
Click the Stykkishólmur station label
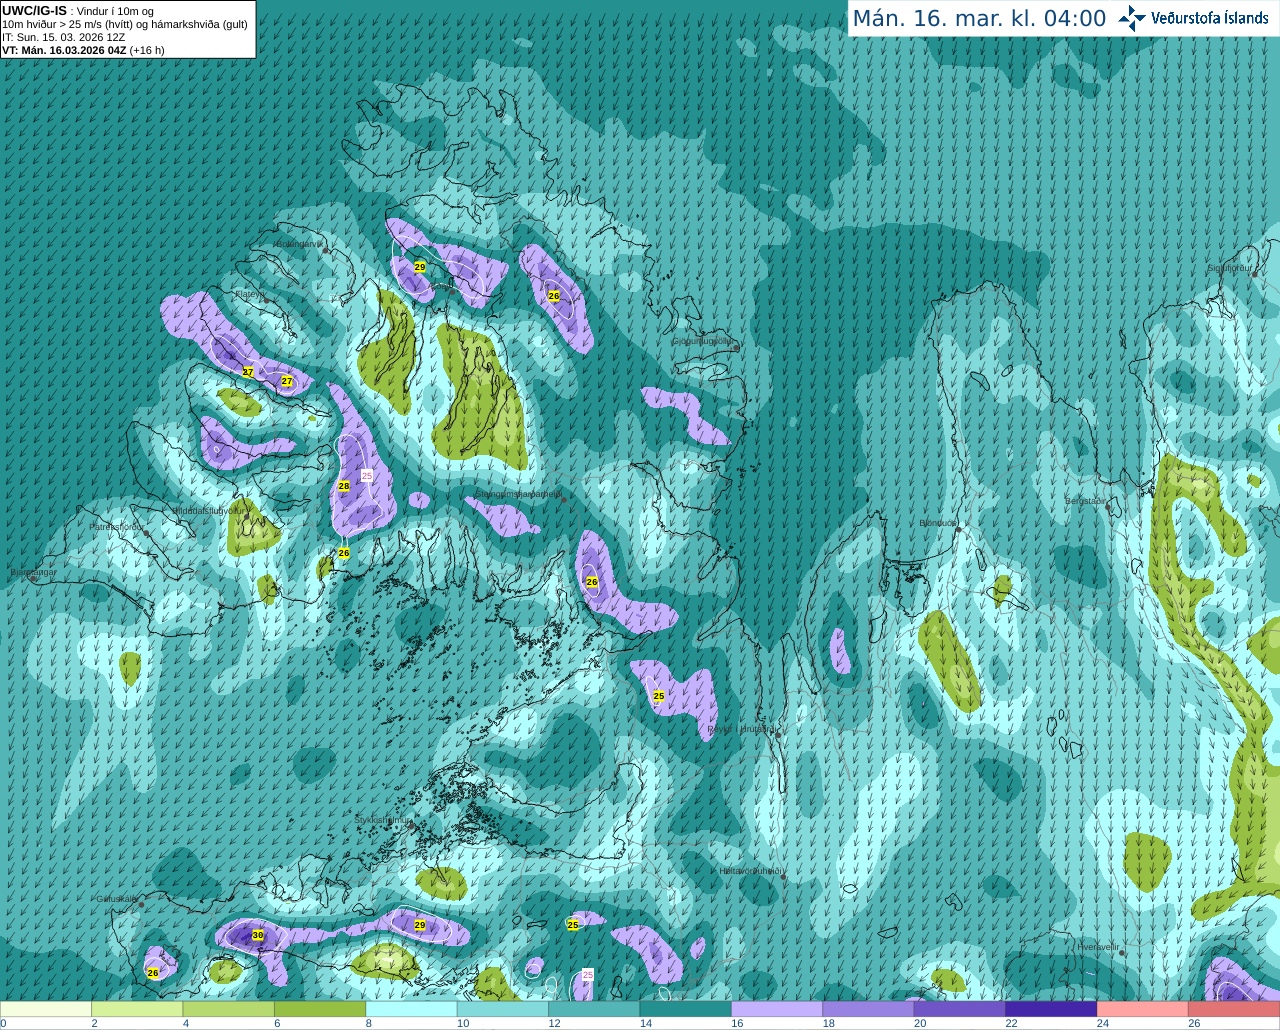click(x=383, y=820)
